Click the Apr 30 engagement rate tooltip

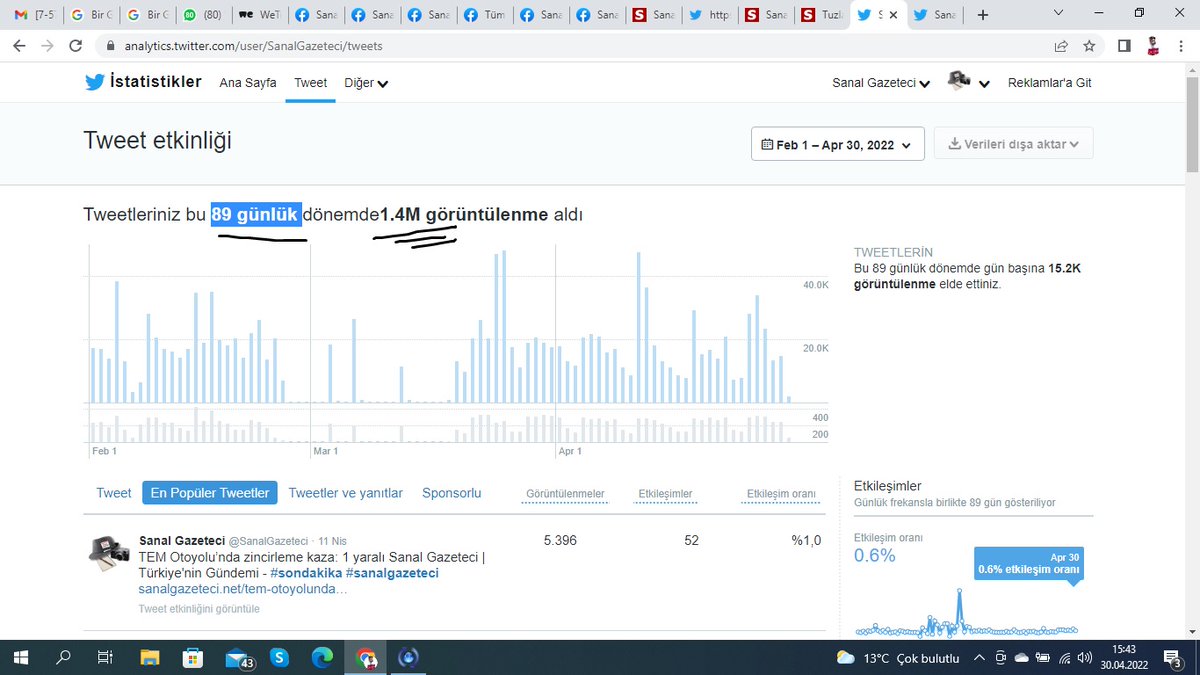click(1027, 563)
